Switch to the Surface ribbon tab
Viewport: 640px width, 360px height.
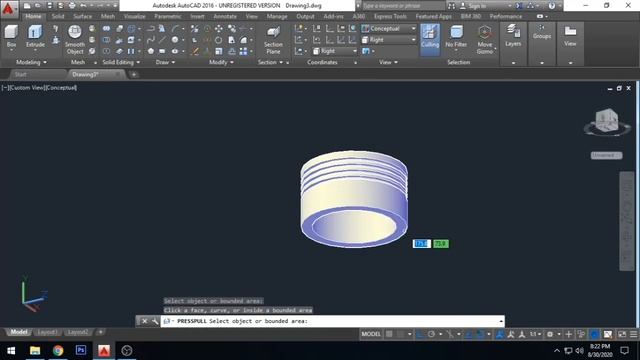click(x=82, y=16)
